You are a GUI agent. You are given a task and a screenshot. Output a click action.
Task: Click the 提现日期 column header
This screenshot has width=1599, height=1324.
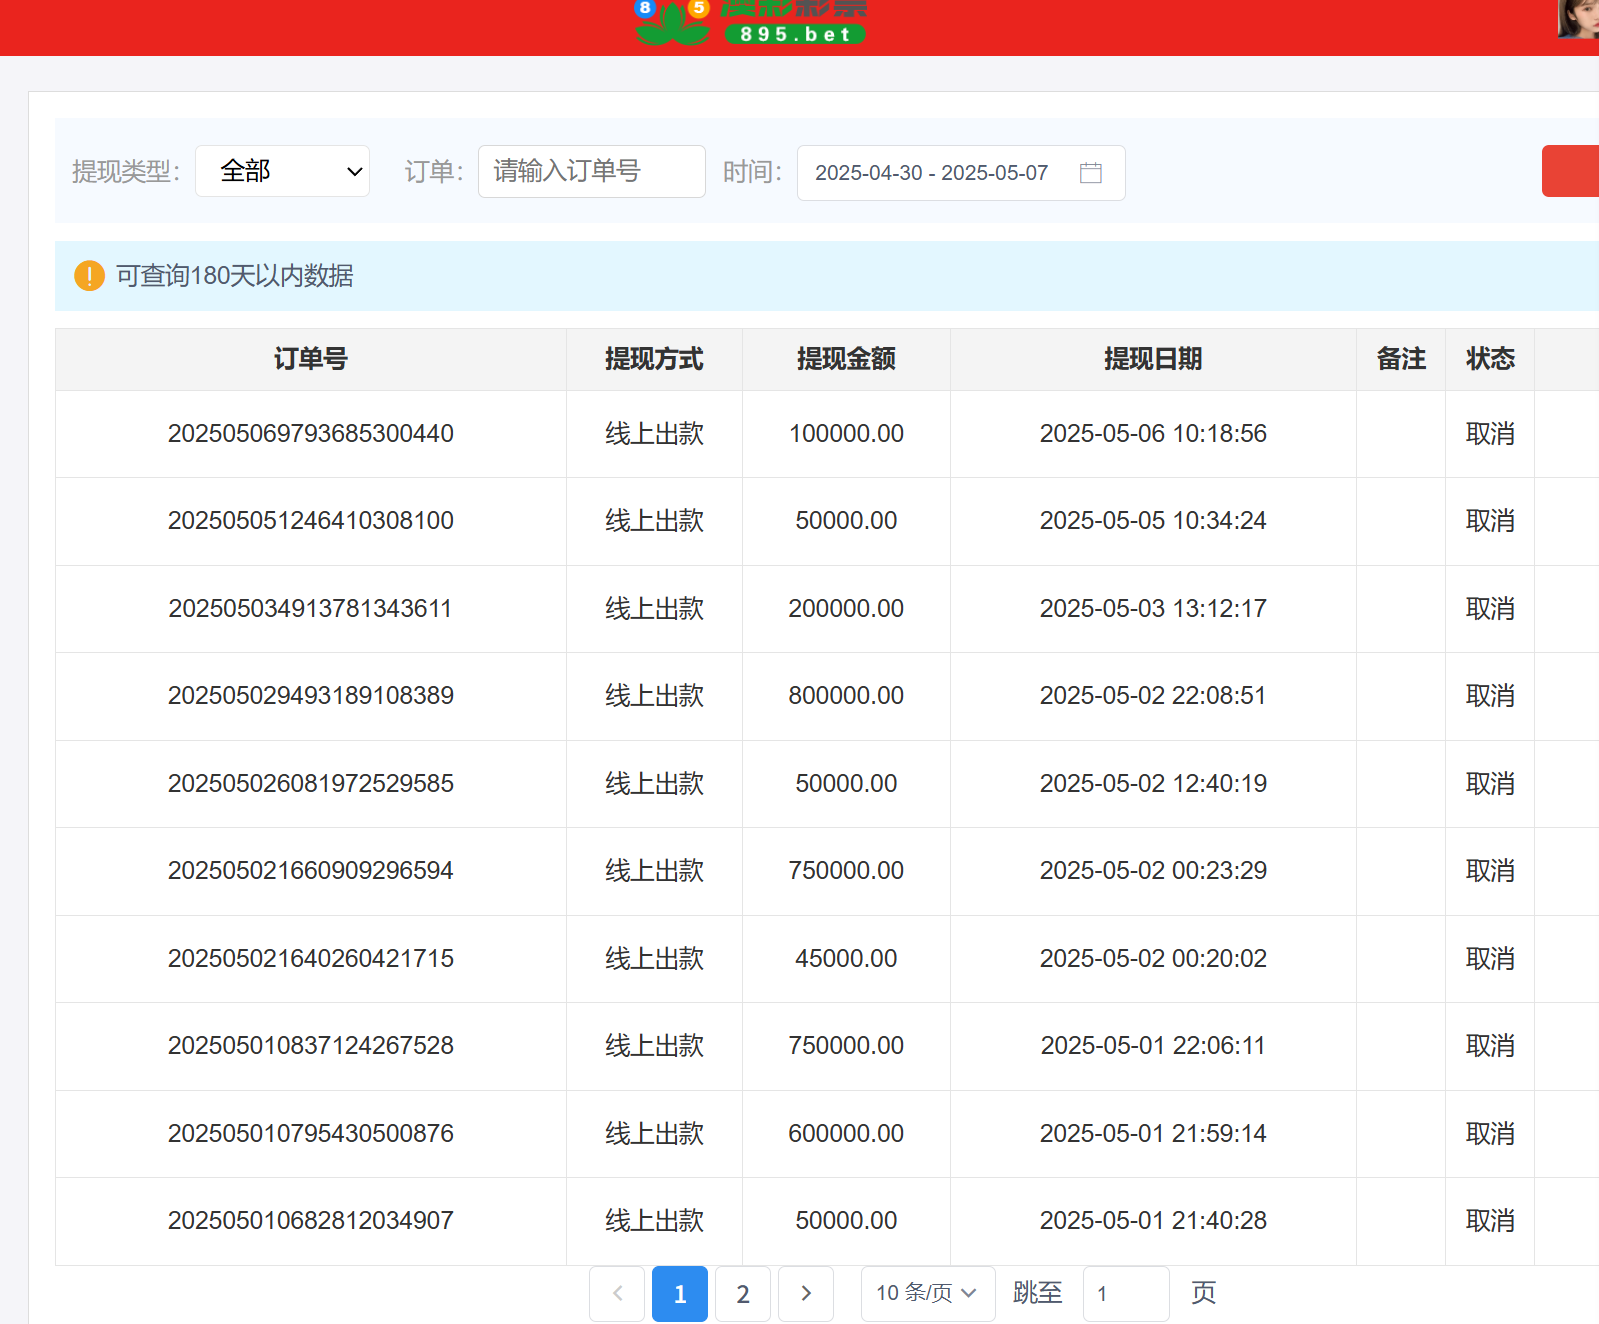click(x=1152, y=359)
